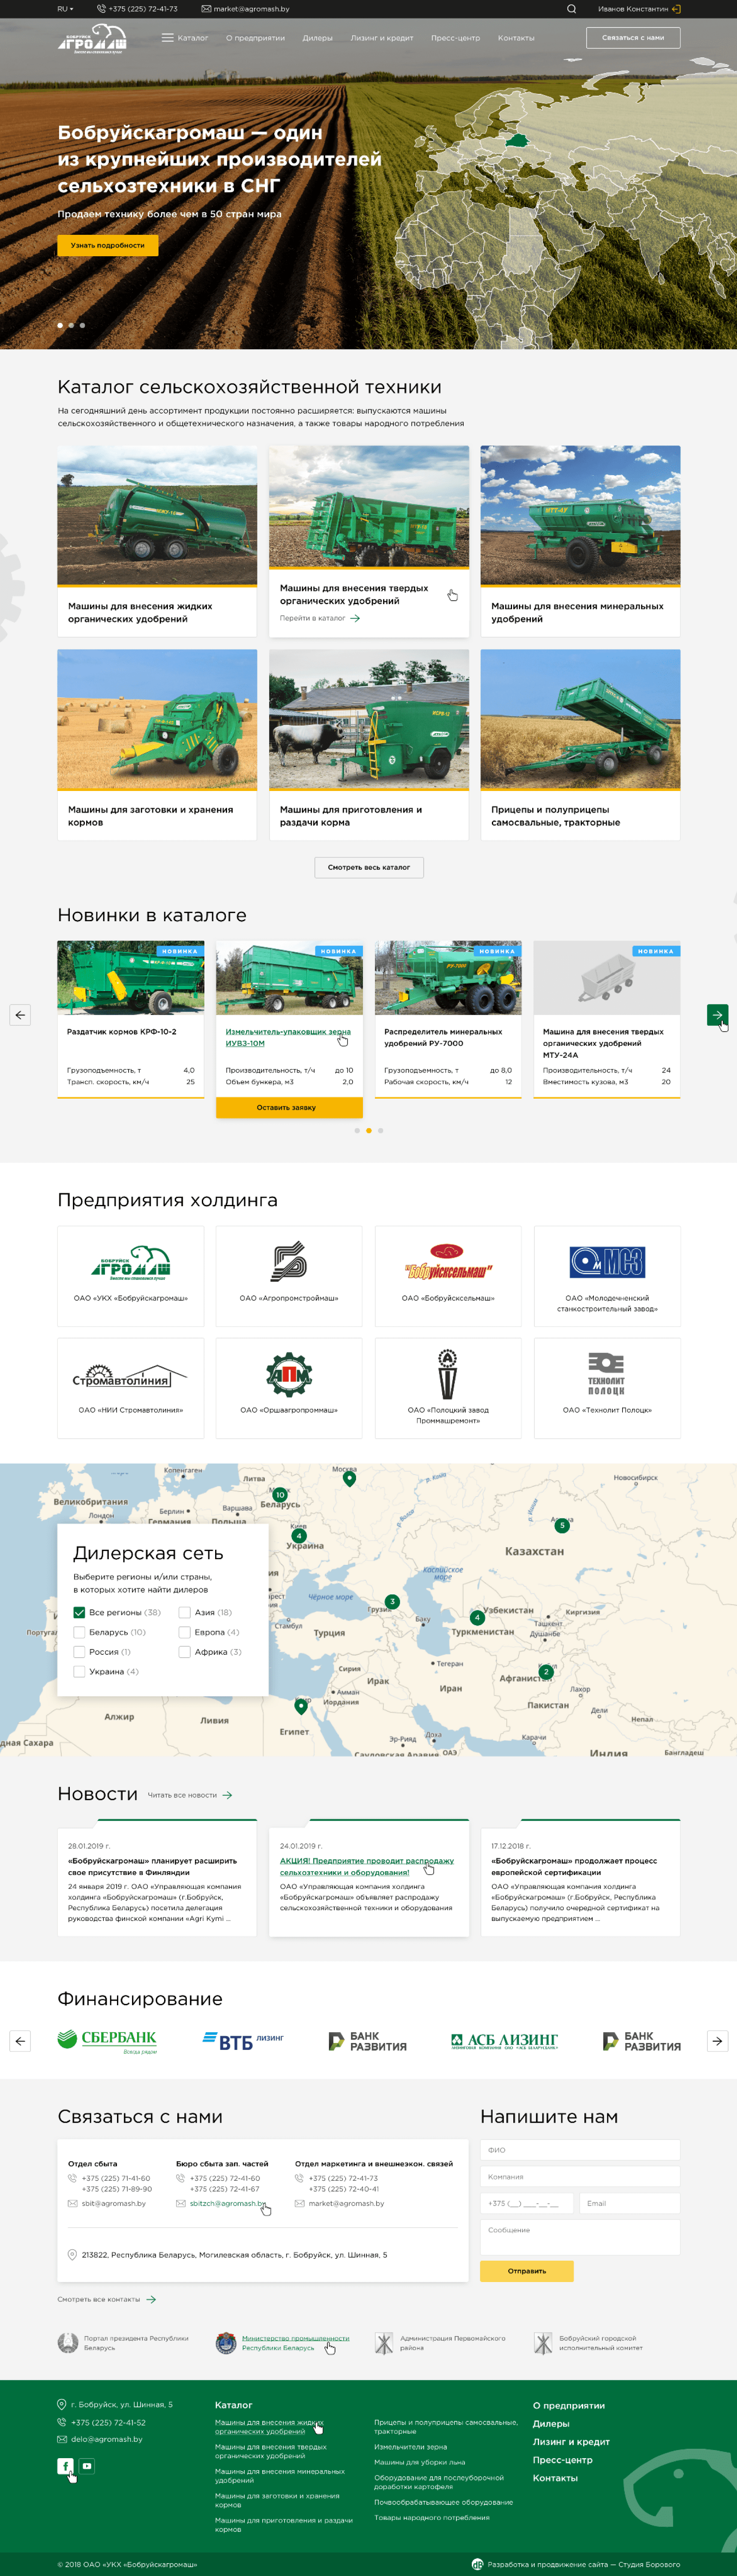Open the Контакты menu item
Image resolution: width=737 pixels, height=2576 pixels.
pos(516,38)
